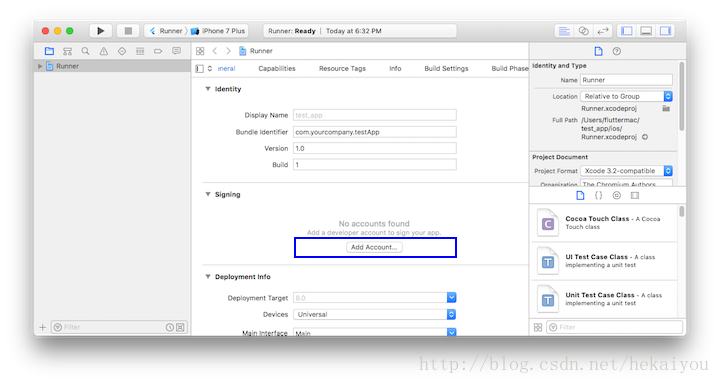Viewport: 720px width, 384px height.
Task: Open the issue navigator warning icon
Action: [104, 51]
